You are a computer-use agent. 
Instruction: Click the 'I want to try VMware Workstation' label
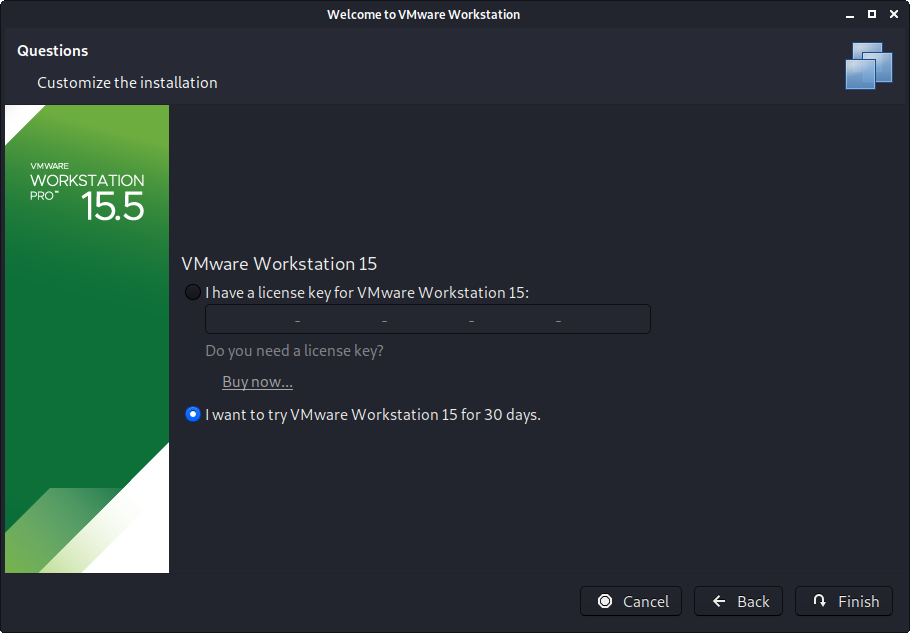(x=372, y=414)
